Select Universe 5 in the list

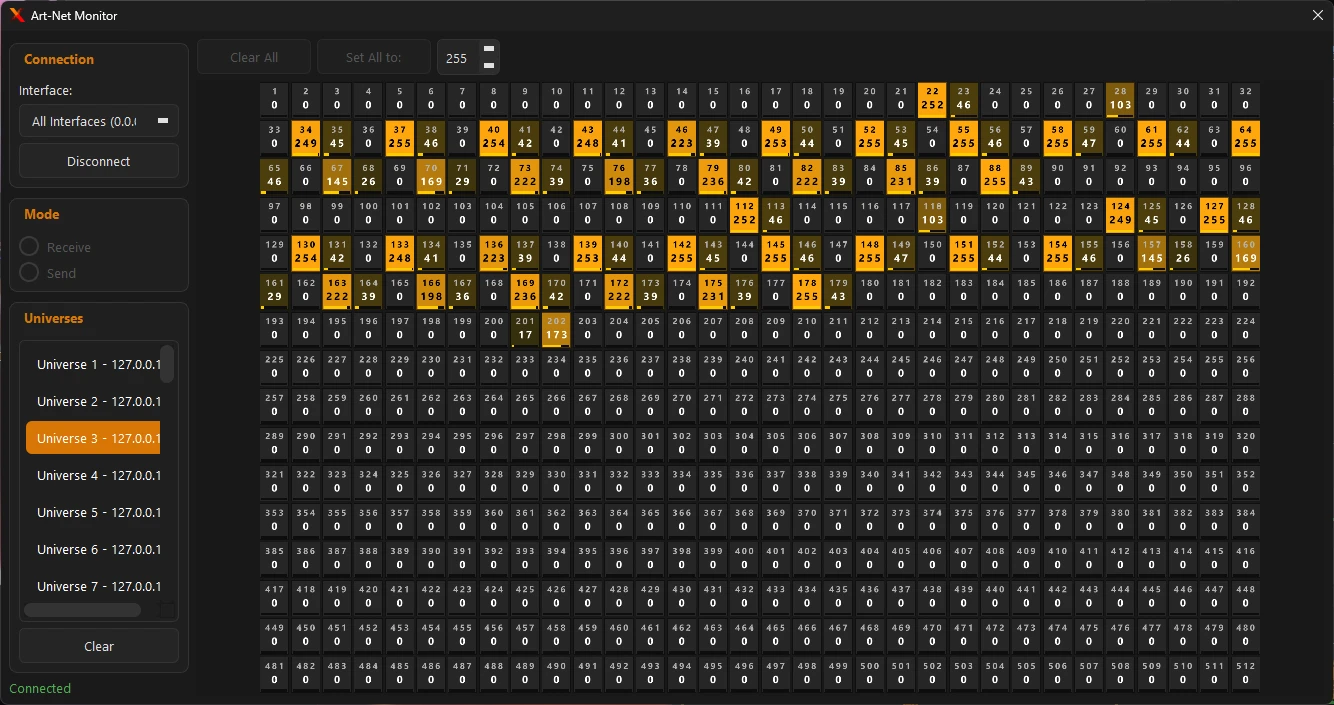click(93, 512)
